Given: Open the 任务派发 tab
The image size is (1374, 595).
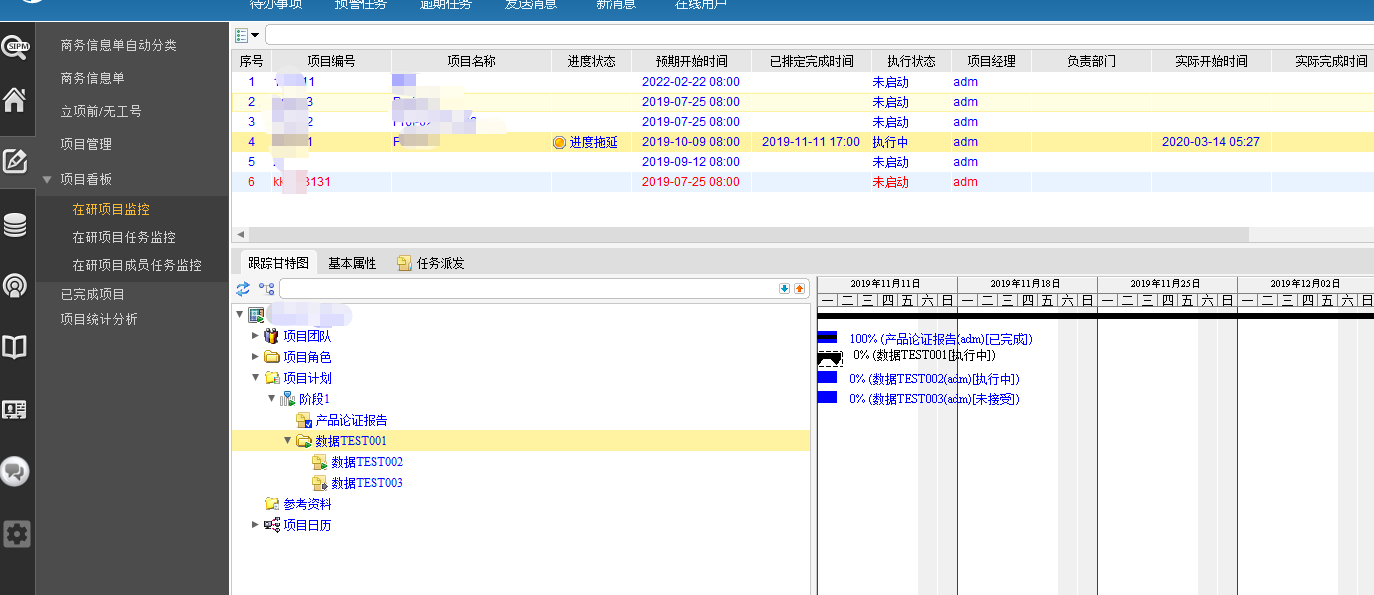Looking at the screenshot, I should 432,263.
